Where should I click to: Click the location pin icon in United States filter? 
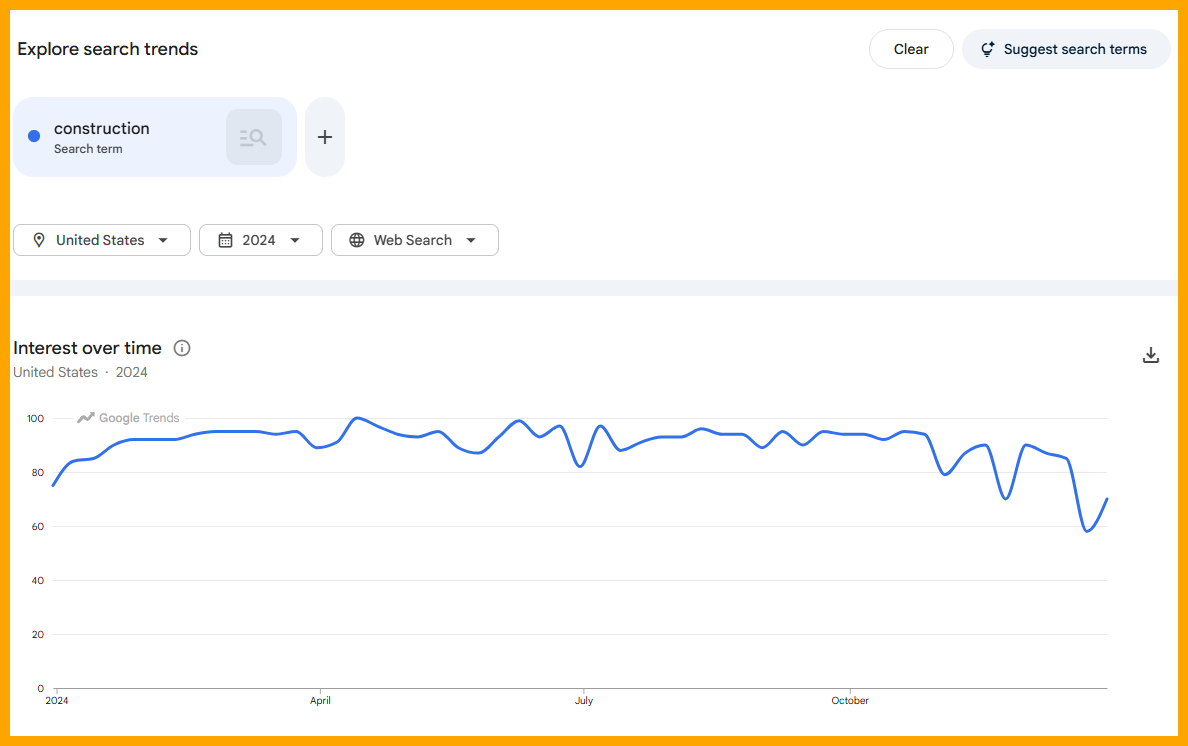(x=38, y=240)
